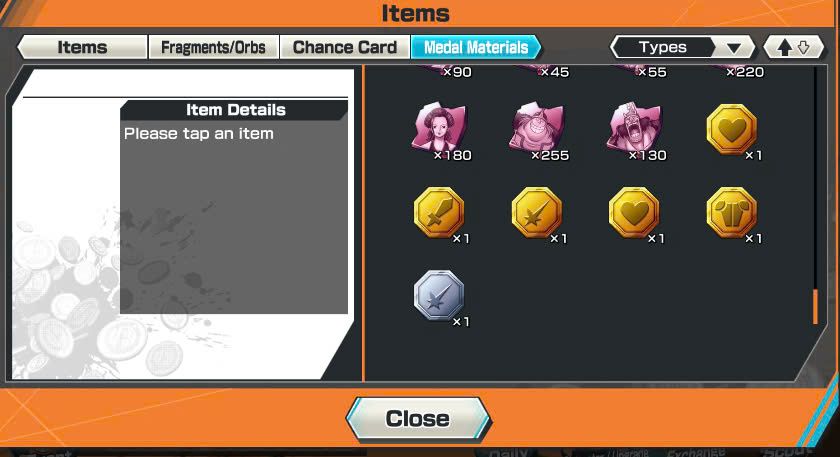Switch to the Chance Card tab
840x457 pixels.
[x=344, y=47]
